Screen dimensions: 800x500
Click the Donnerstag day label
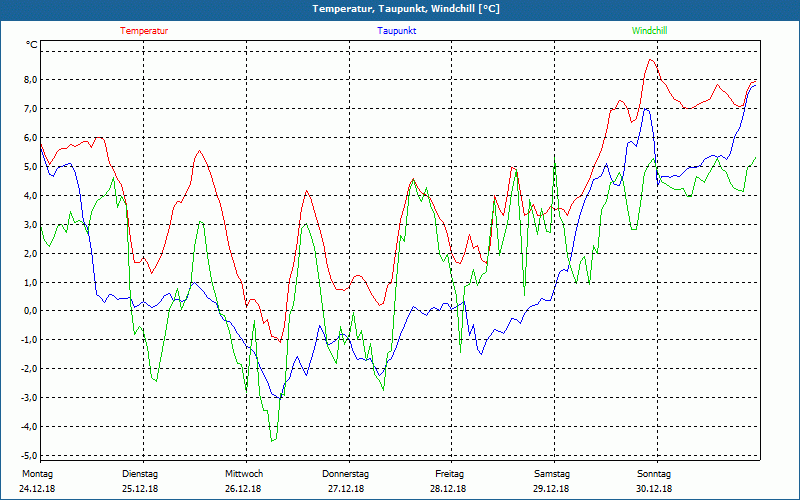pos(345,474)
